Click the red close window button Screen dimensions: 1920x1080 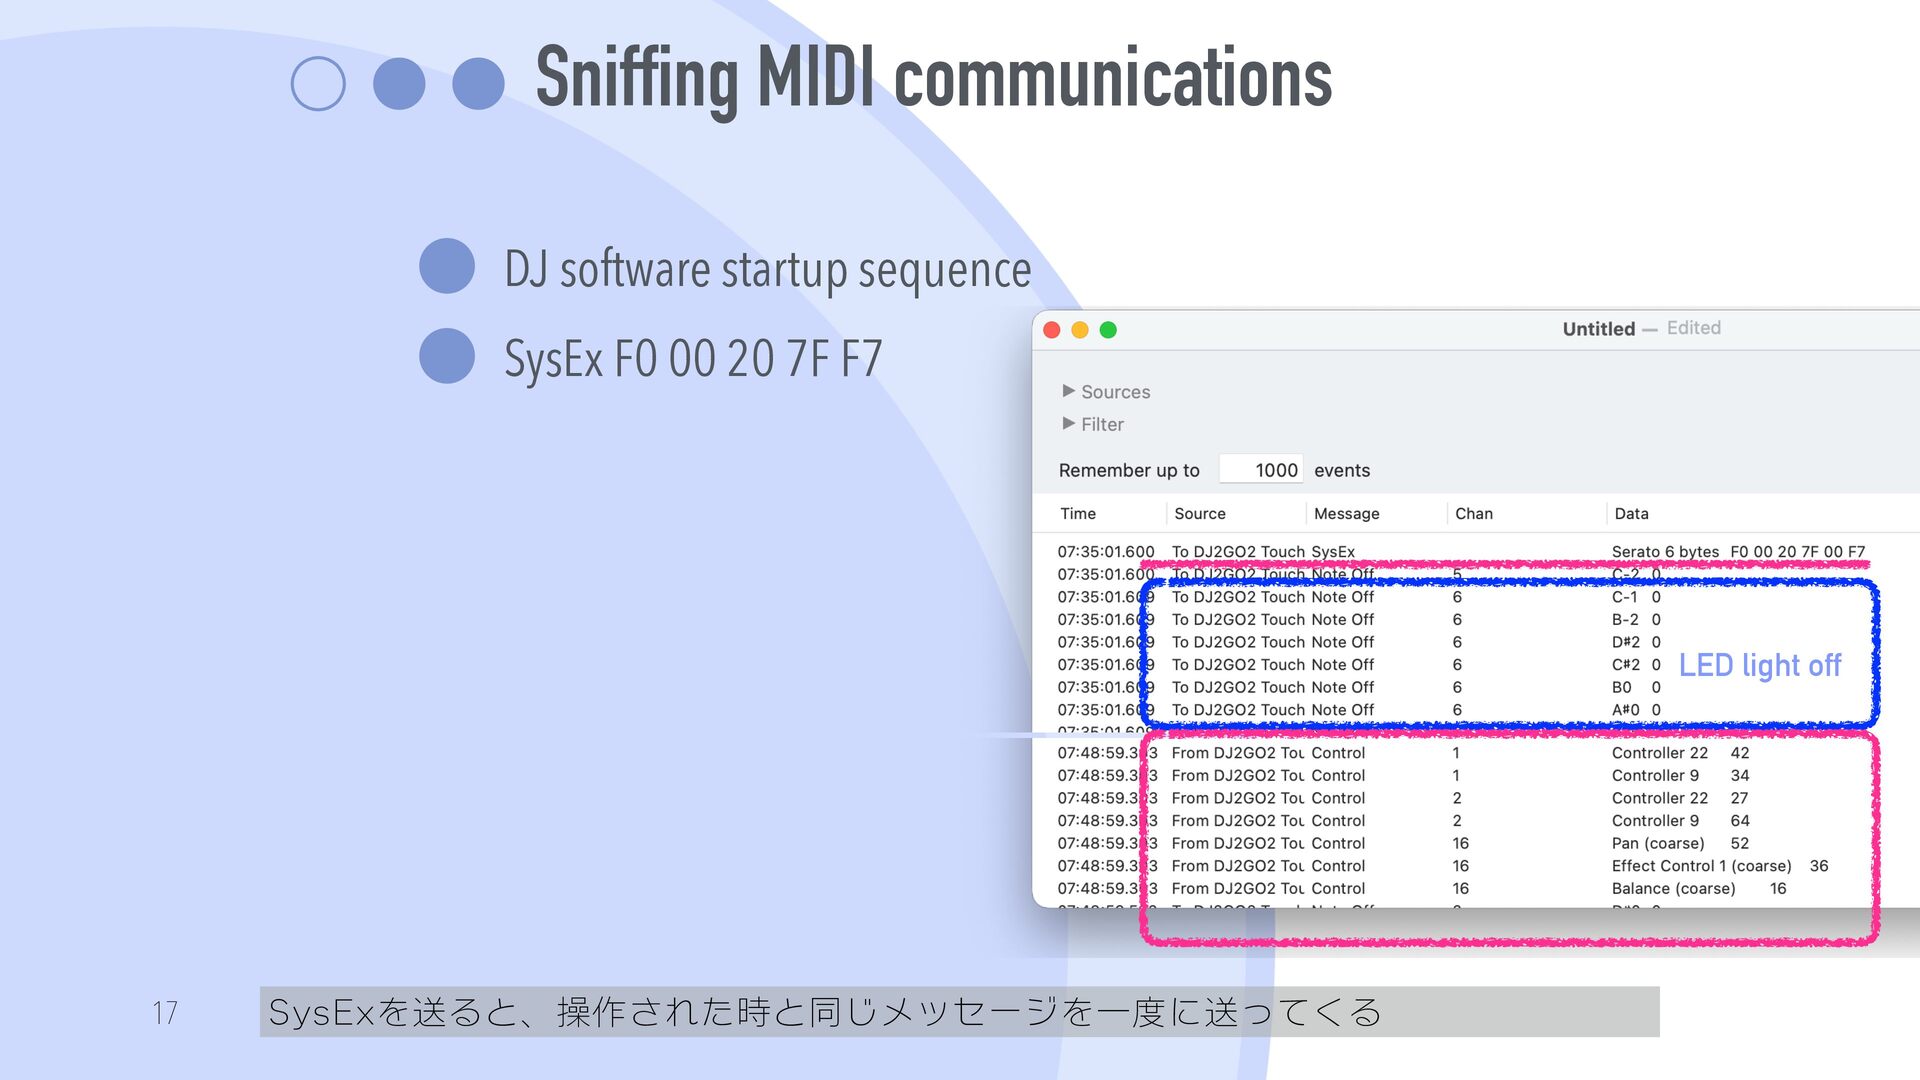tap(1052, 330)
